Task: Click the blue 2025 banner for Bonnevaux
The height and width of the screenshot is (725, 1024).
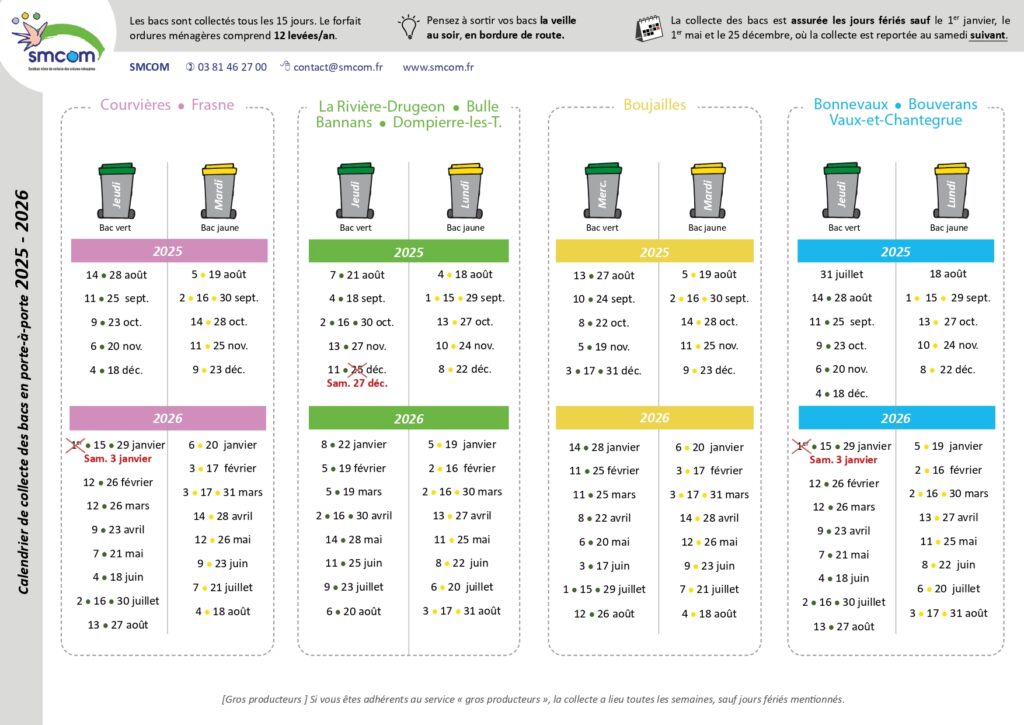Action: click(x=896, y=251)
